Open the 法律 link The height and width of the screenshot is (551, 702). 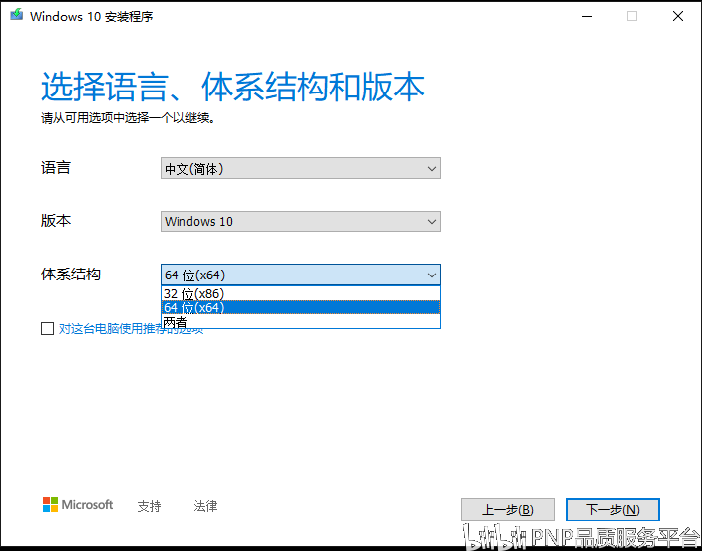205,506
